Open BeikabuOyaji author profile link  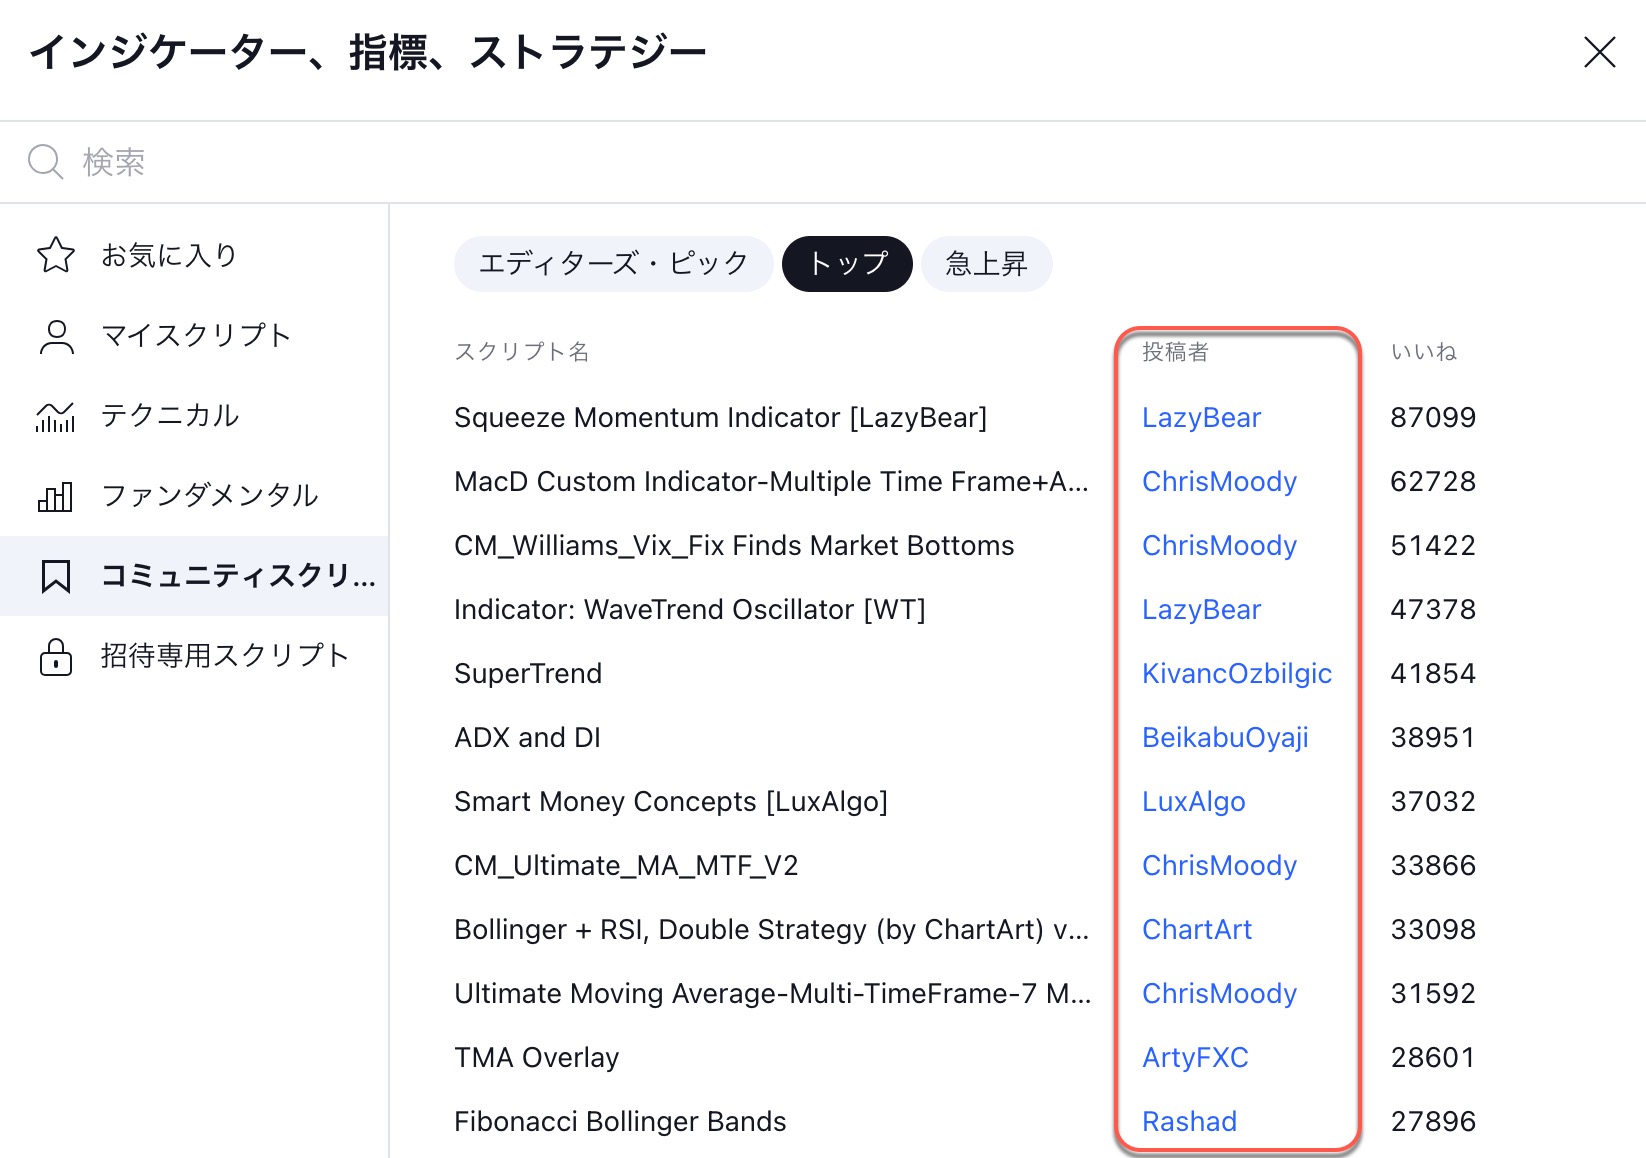tap(1225, 738)
